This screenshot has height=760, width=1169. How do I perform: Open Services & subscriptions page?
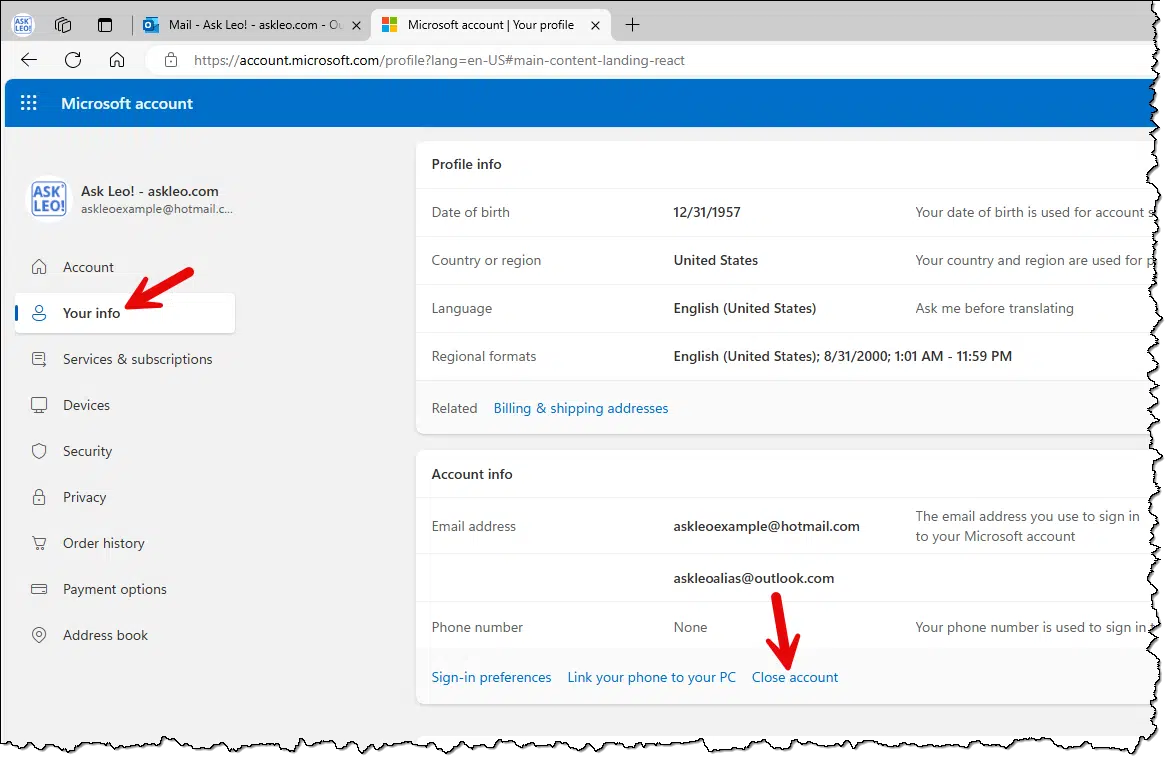coord(125,359)
